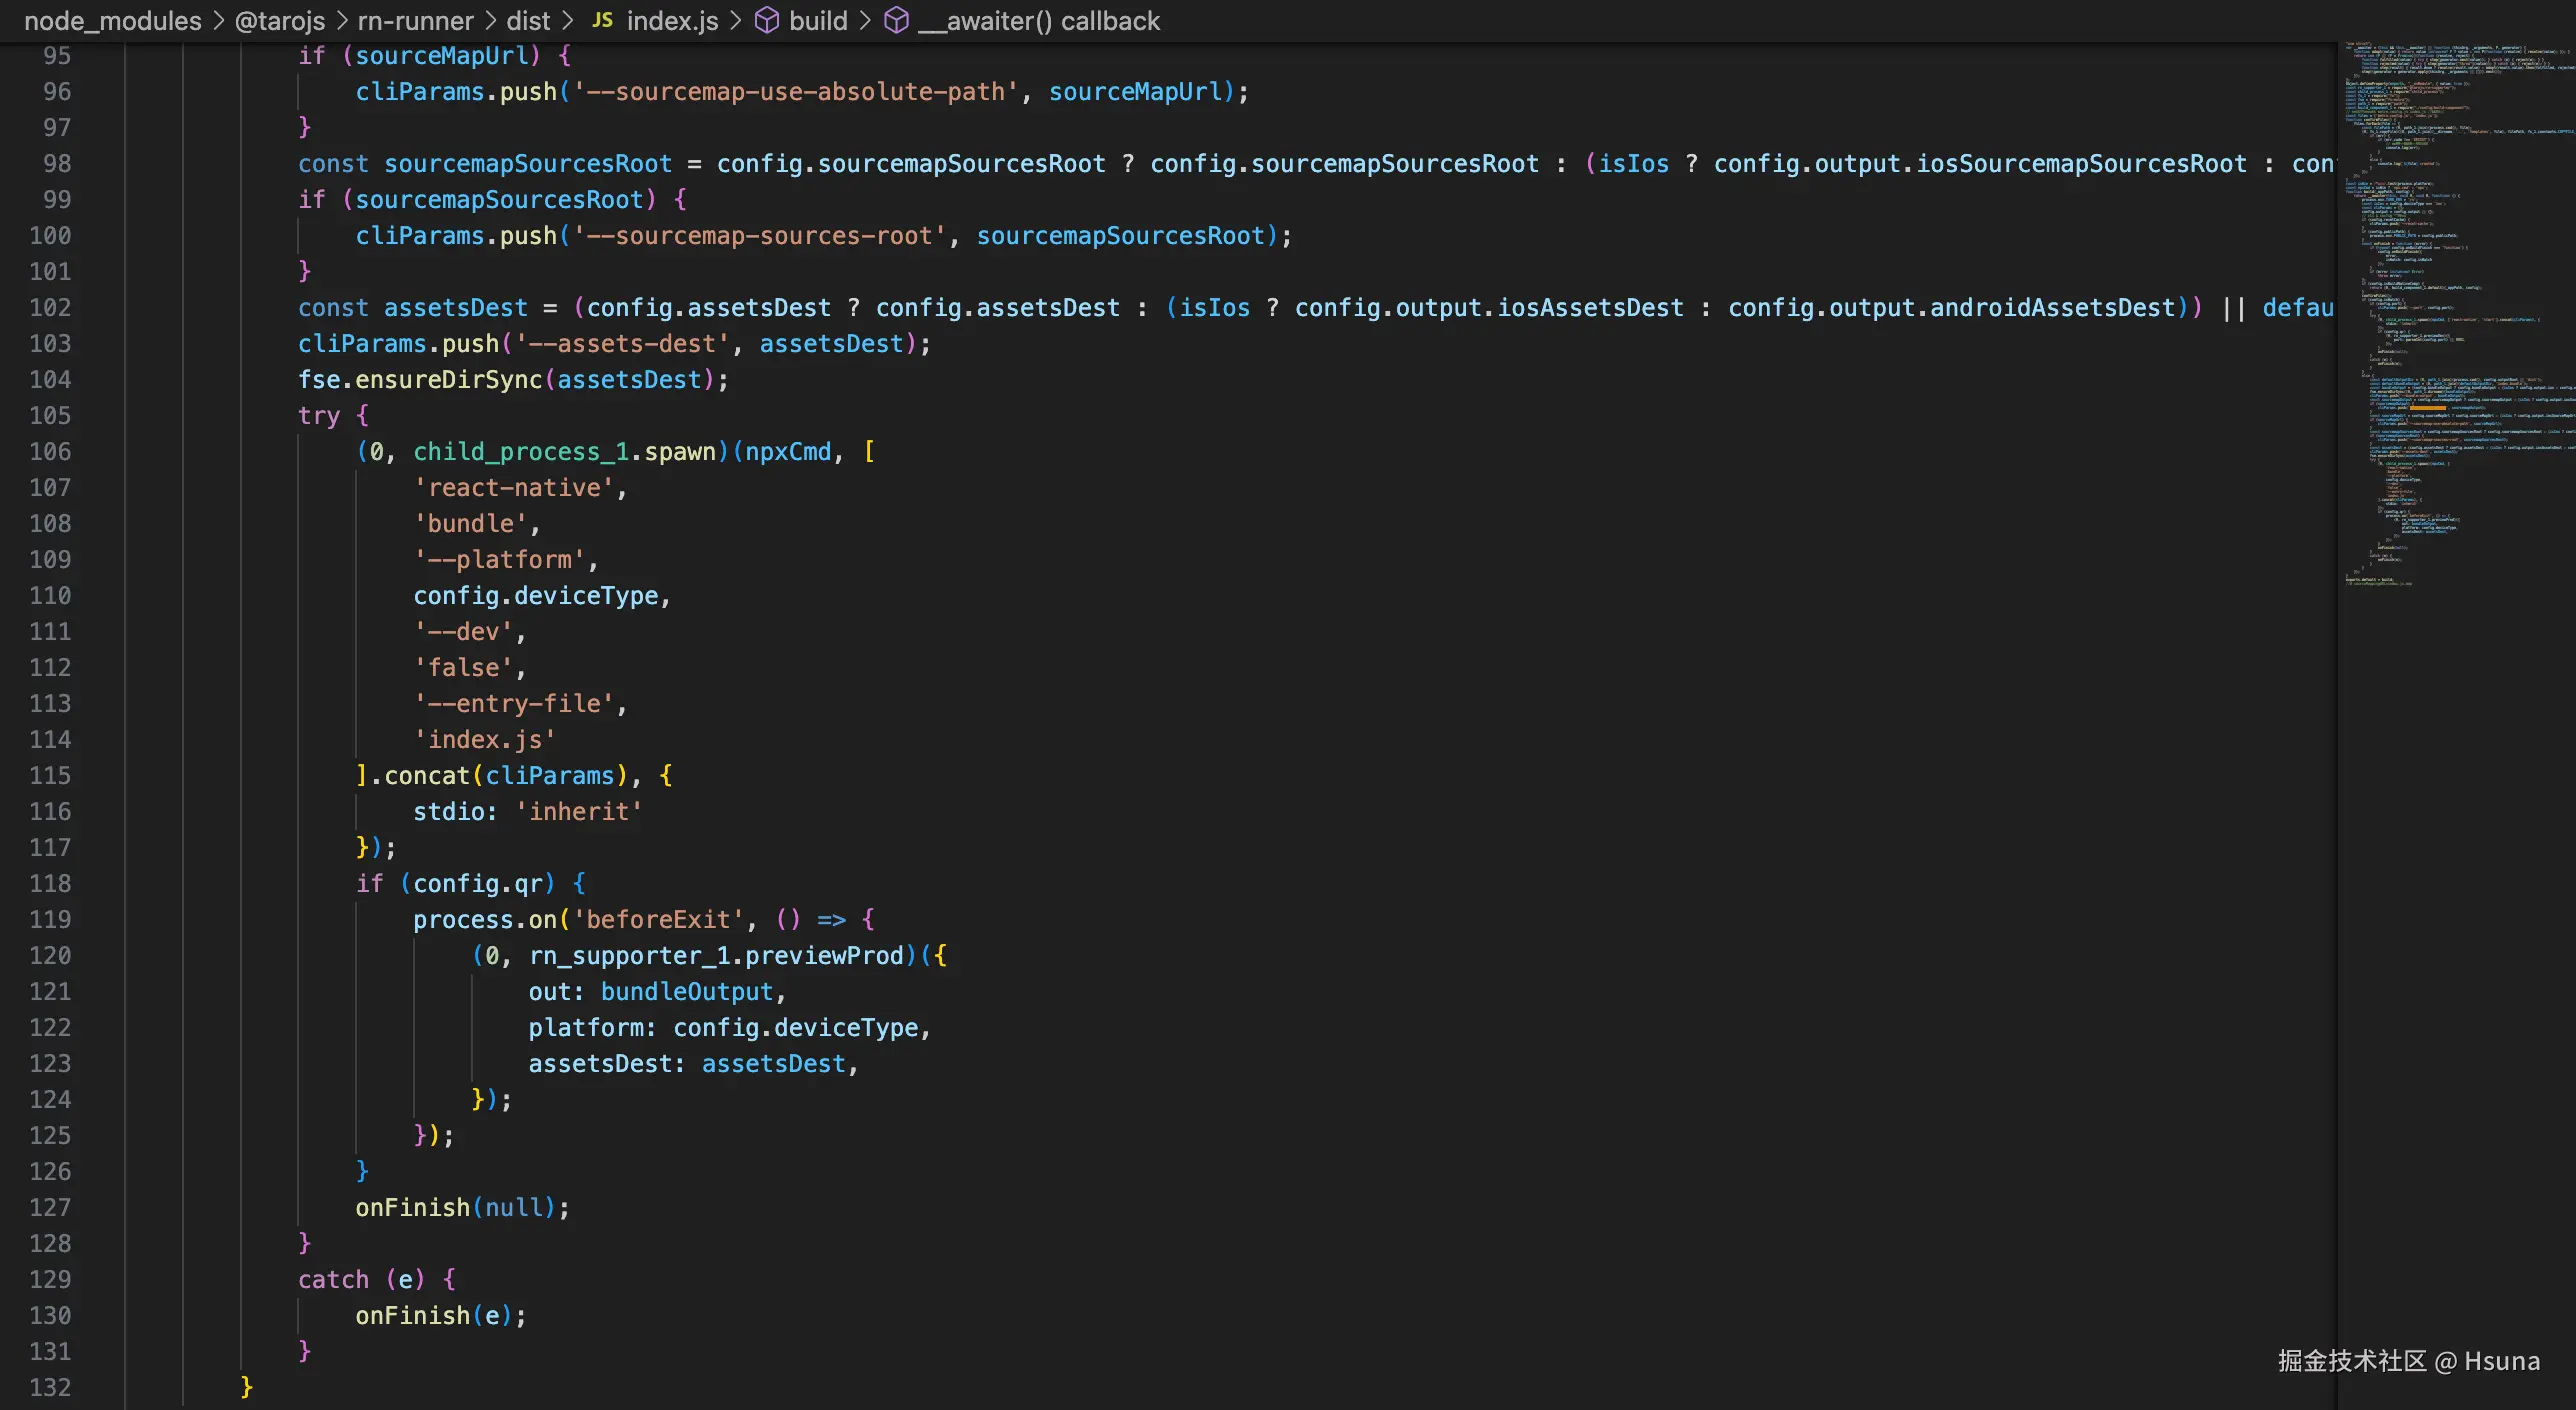Open @tarojs breadcrumb folder
The width and height of the screenshot is (2576, 1410).
tap(280, 20)
